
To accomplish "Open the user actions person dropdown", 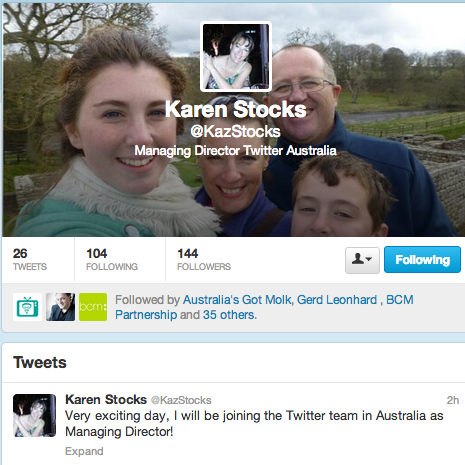I will pyautogui.click(x=362, y=260).
